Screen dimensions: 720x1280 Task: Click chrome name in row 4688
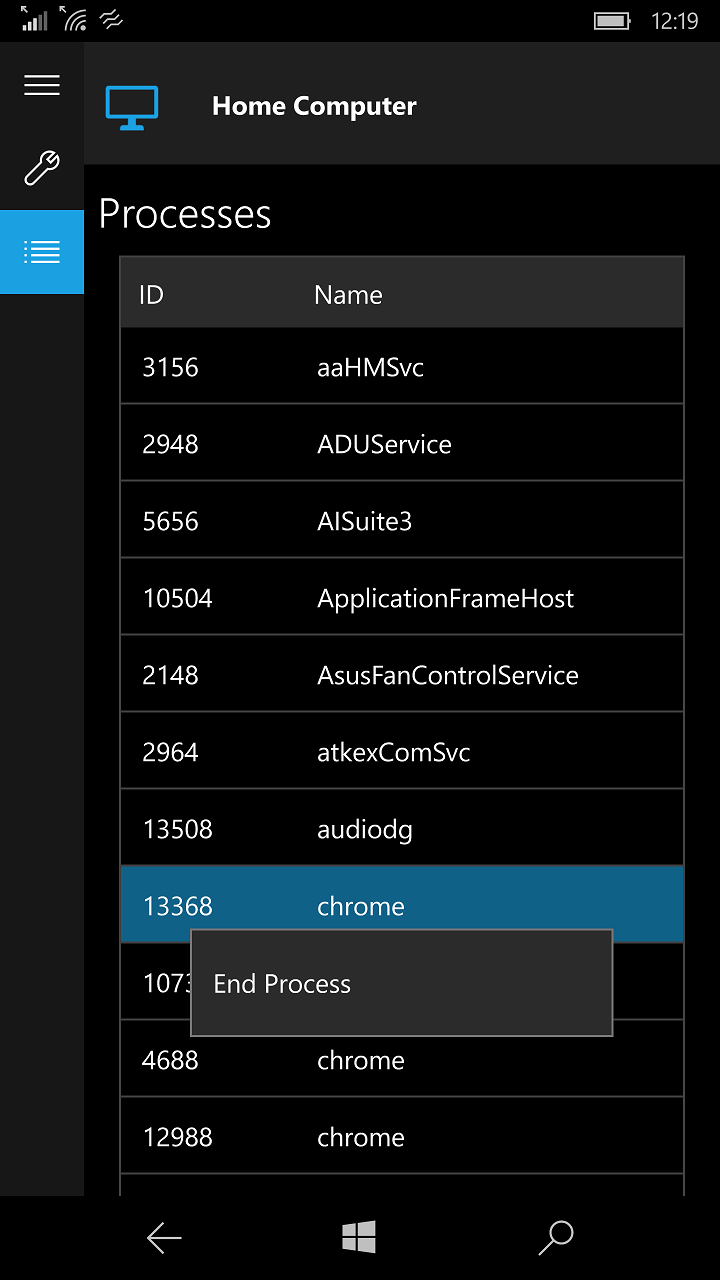coord(361,1060)
